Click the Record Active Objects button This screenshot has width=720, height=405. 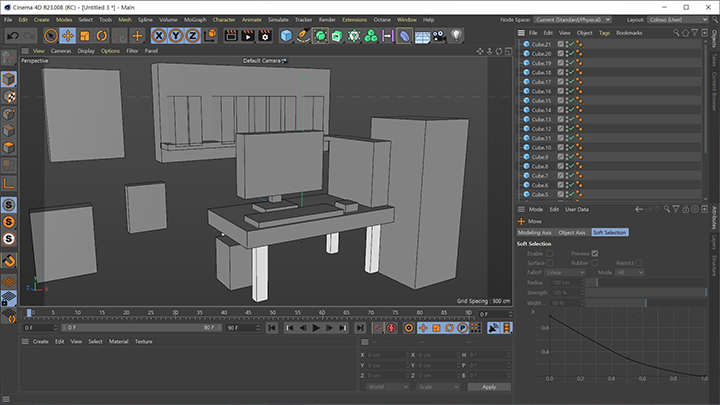tap(377, 328)
